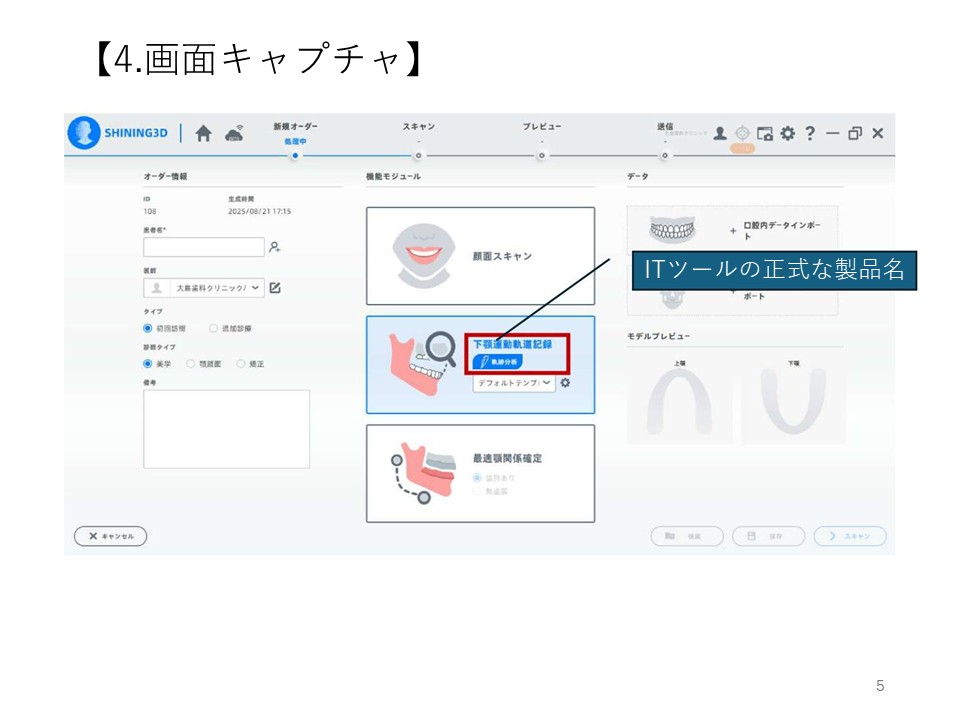Click the 軌跡分析 blue button

(x=497, y=362)
